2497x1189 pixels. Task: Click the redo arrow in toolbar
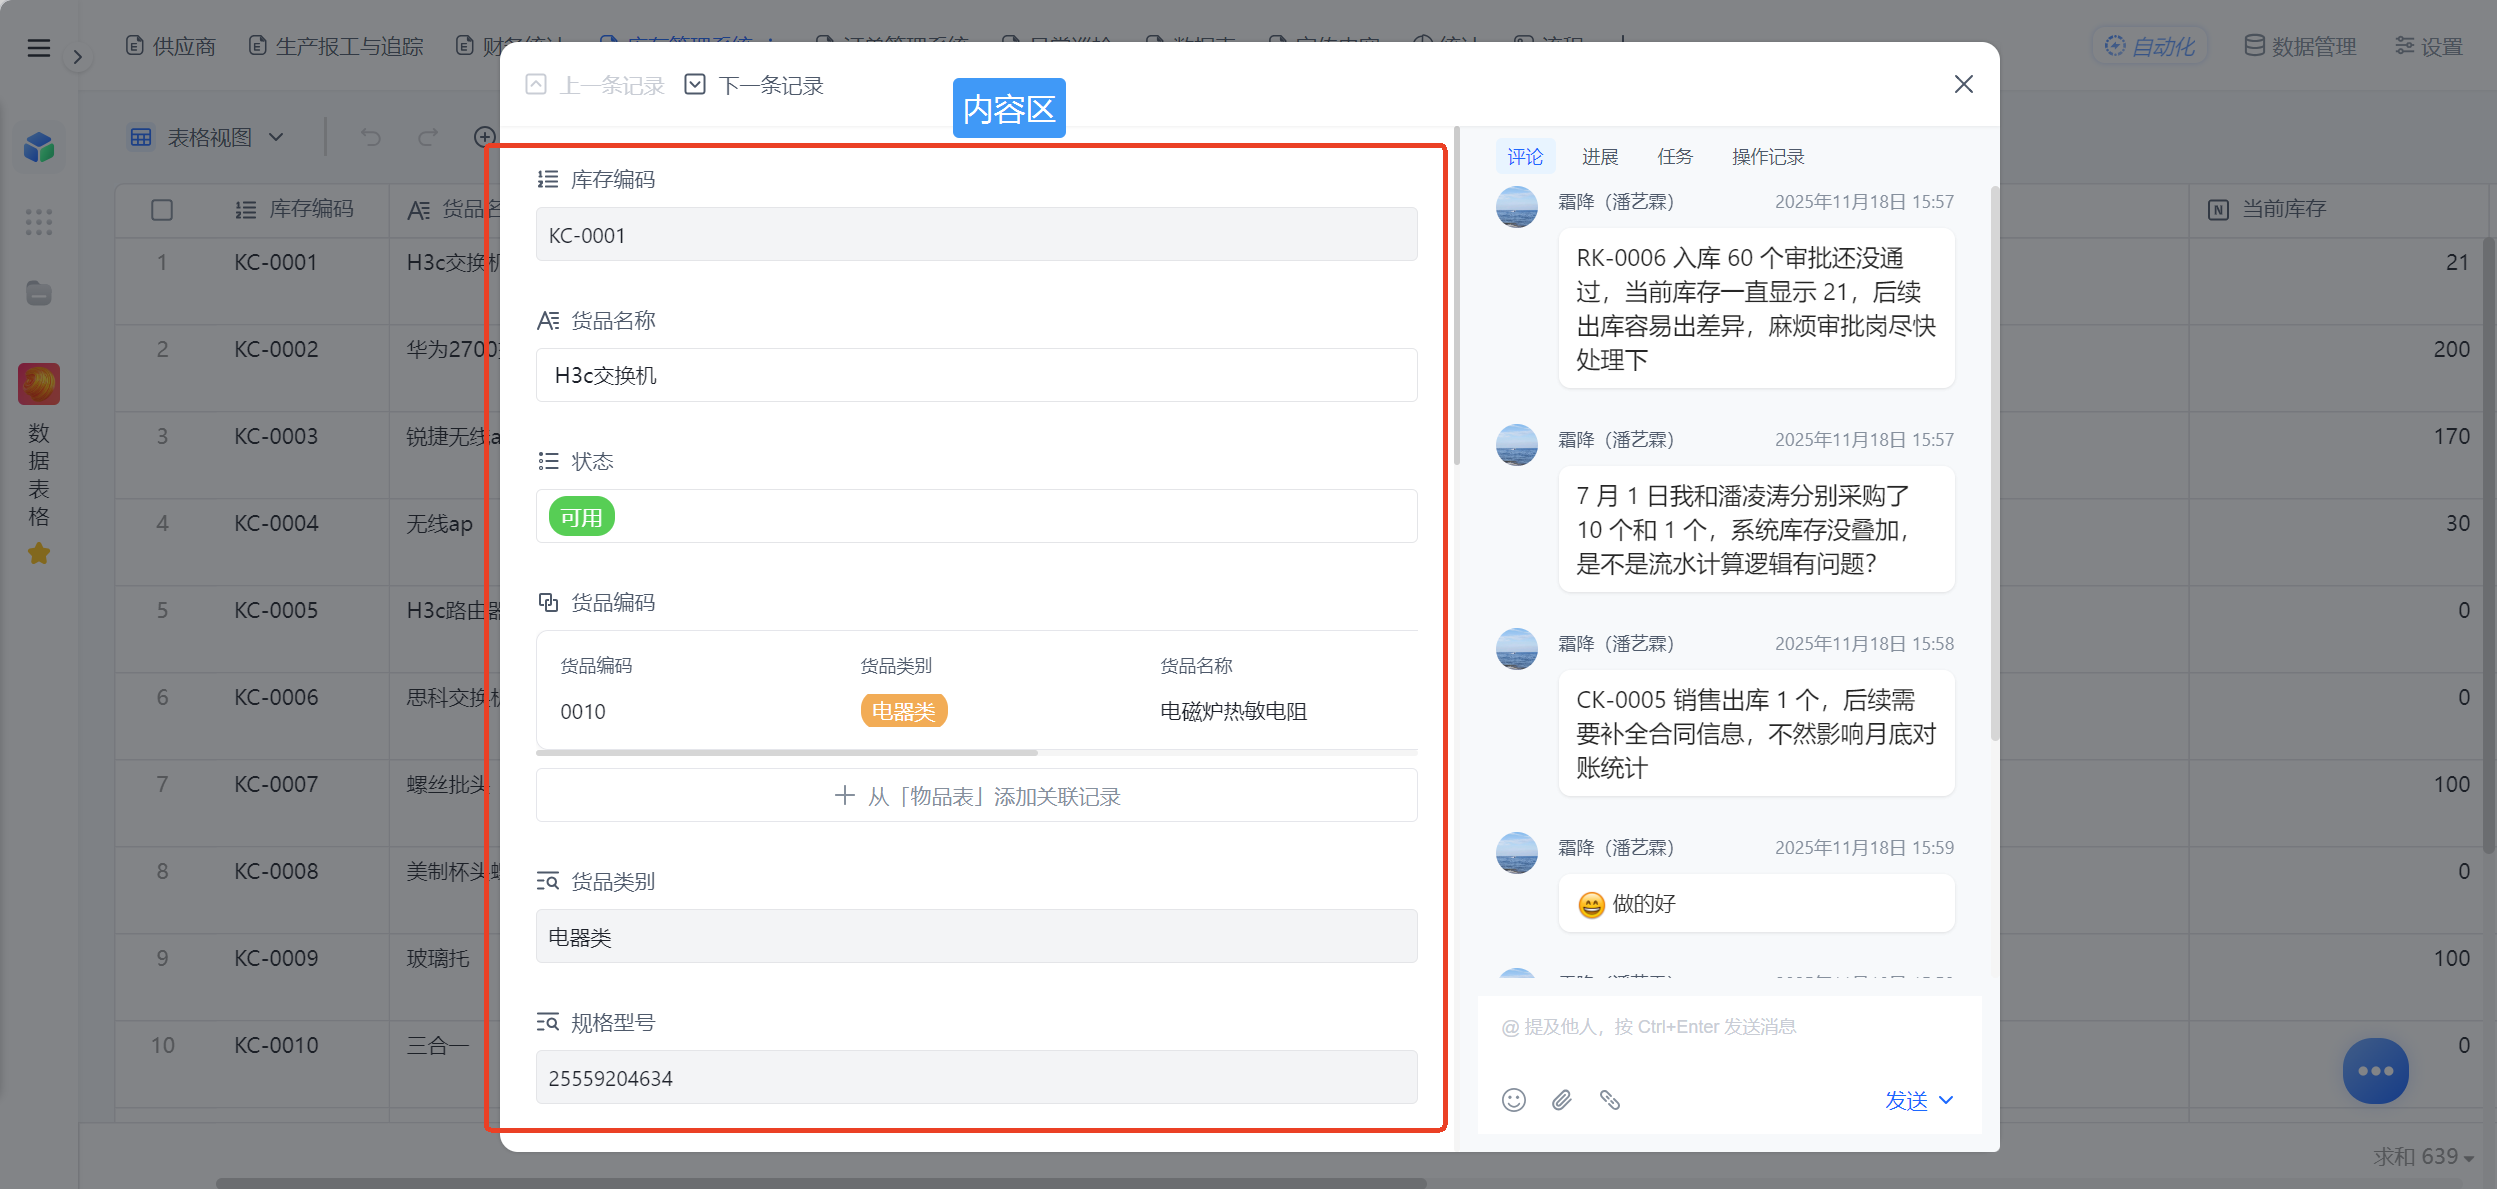pyautogui.click(x=428, y=137)
